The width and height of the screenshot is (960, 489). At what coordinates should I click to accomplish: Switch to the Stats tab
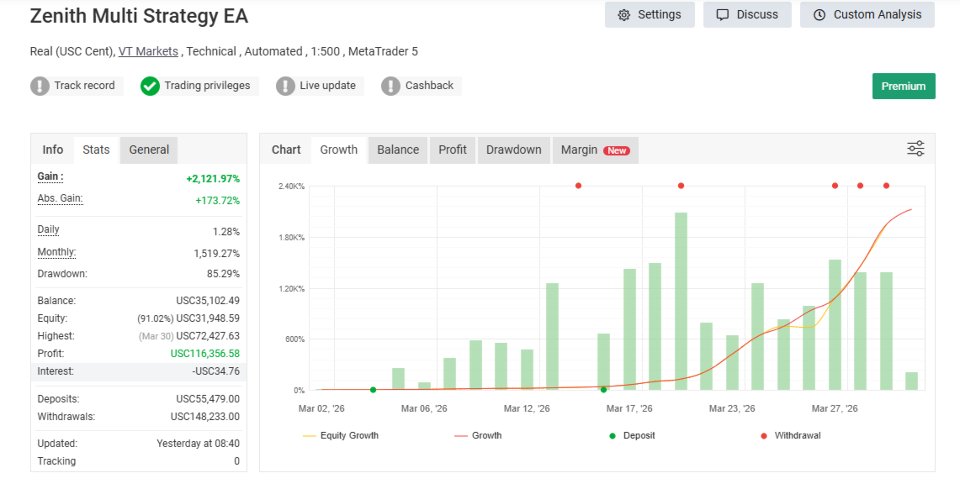96,150
